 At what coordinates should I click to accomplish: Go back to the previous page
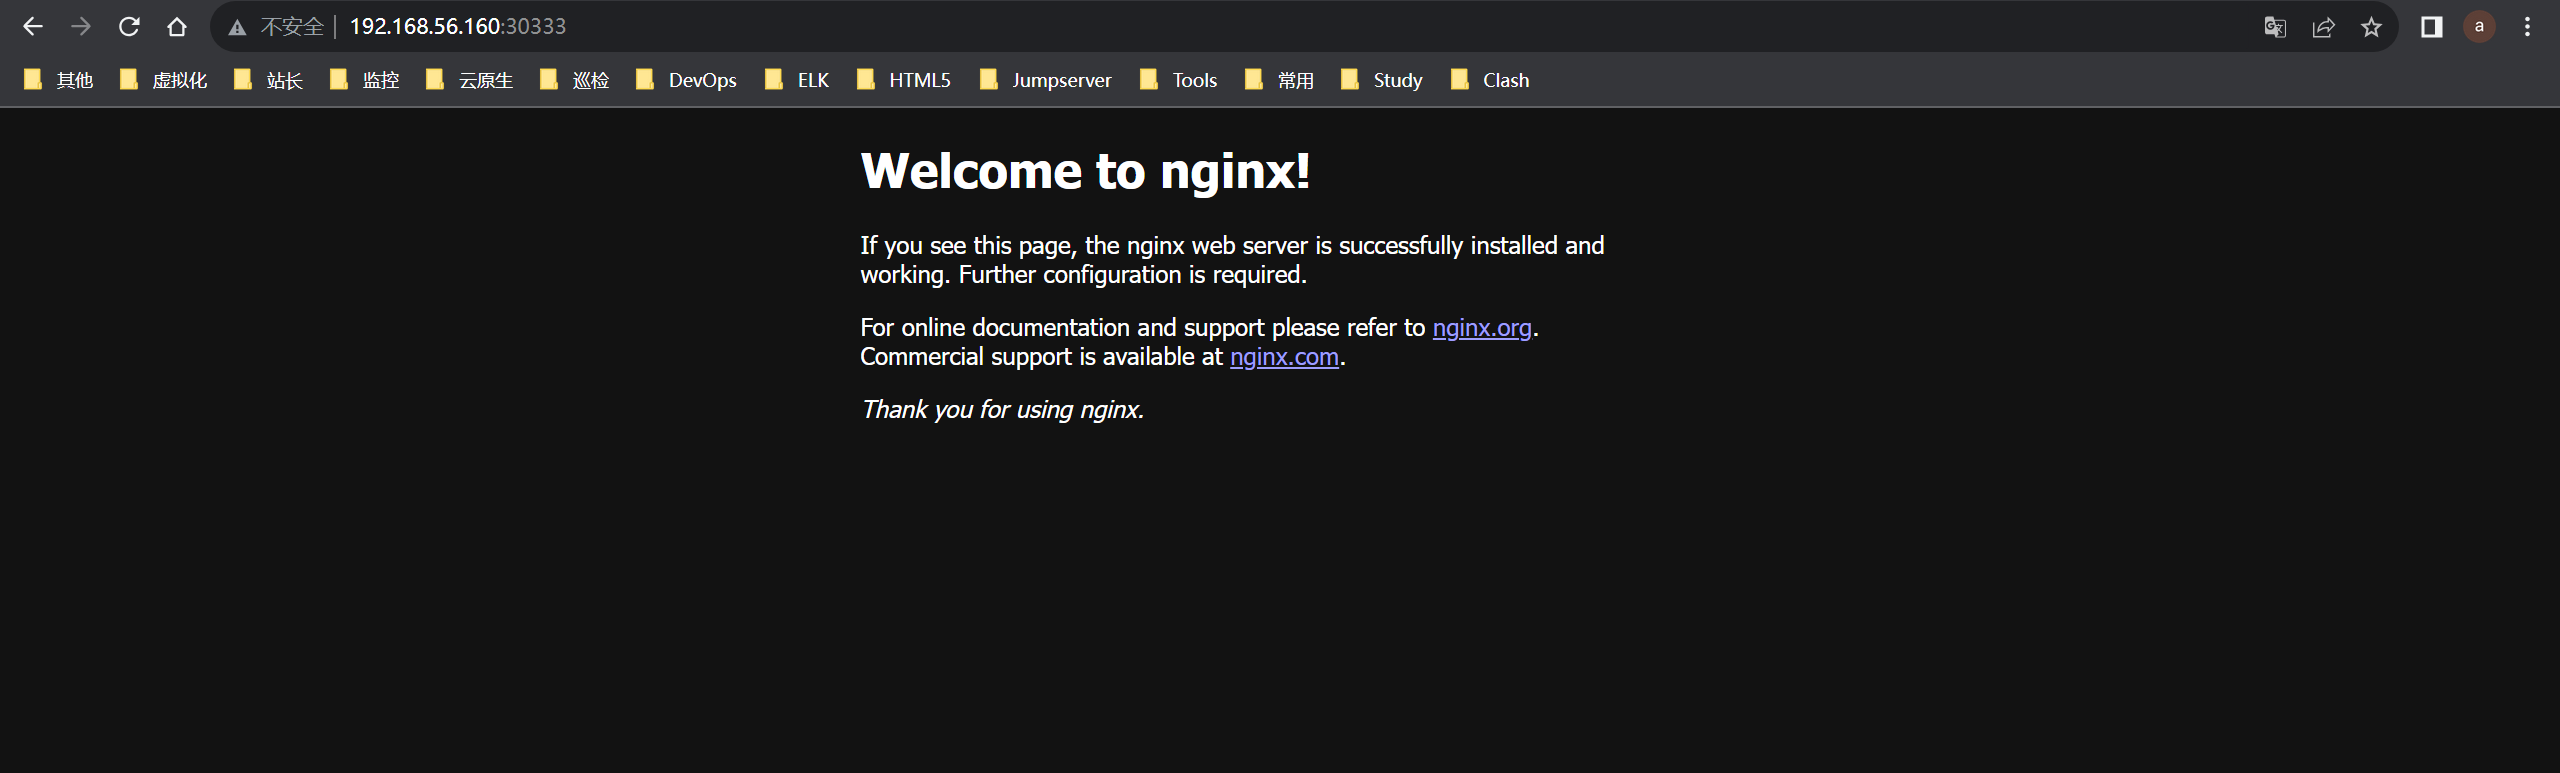33,27
